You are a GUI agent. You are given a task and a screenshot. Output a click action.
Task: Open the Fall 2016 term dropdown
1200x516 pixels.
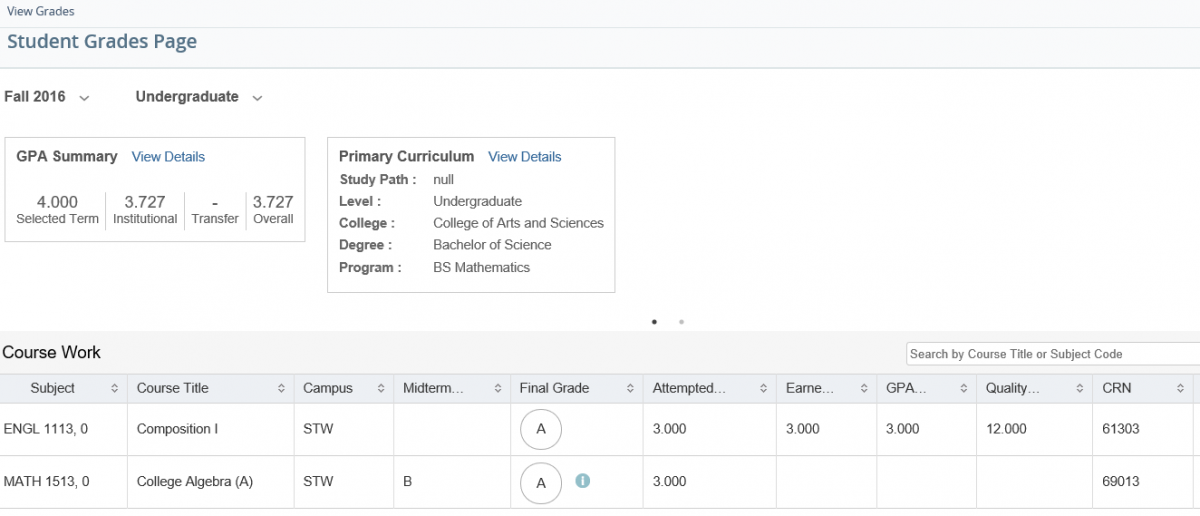47,97
